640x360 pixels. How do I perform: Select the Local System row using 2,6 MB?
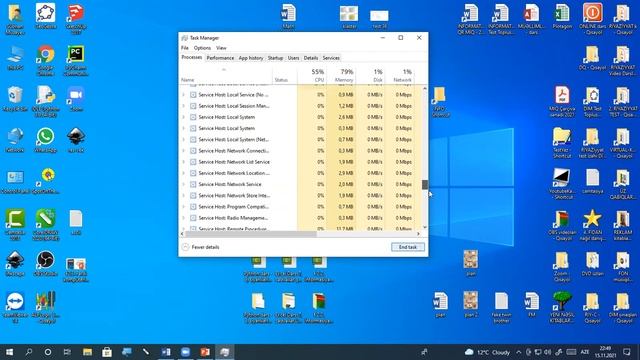(301, 117)
